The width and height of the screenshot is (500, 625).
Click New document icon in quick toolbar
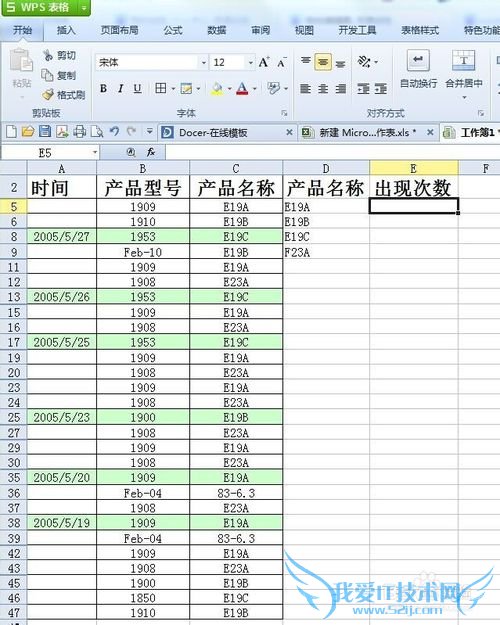click(11, 132)
